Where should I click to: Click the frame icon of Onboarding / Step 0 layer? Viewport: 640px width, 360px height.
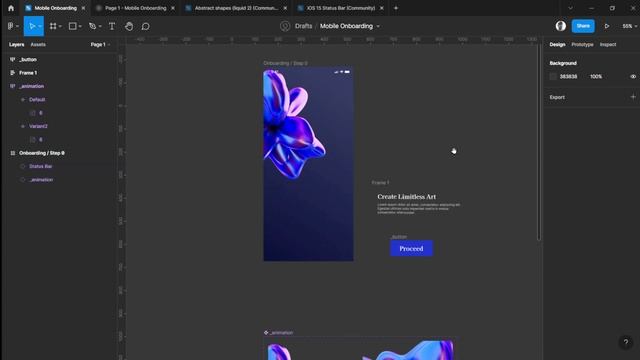point(13,153)
